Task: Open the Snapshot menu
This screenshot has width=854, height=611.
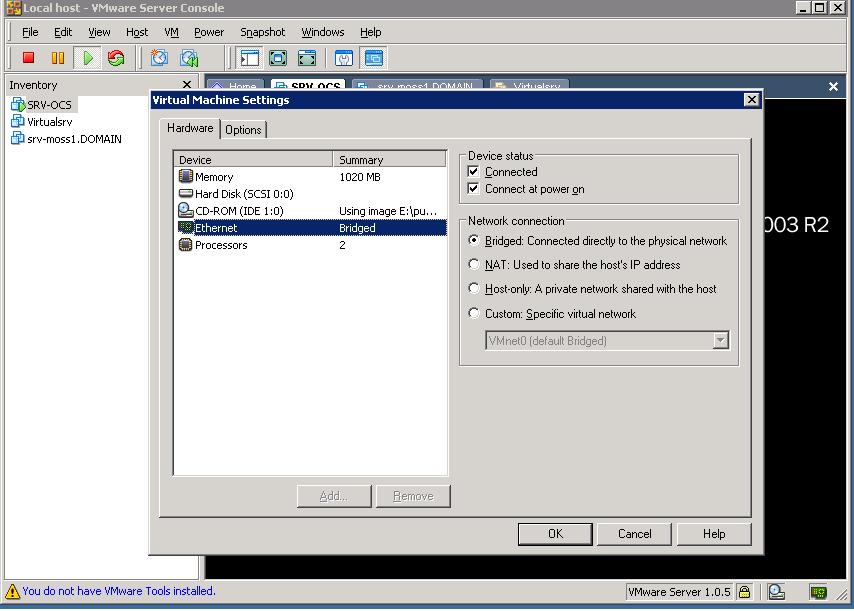Action: [x=263, y=32]
